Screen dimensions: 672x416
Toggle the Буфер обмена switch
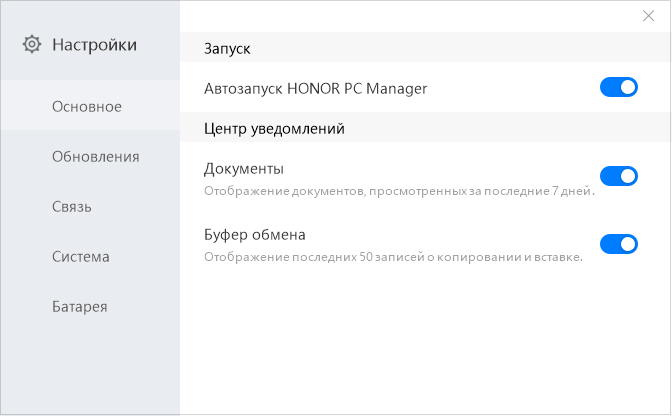coord(618,243)
